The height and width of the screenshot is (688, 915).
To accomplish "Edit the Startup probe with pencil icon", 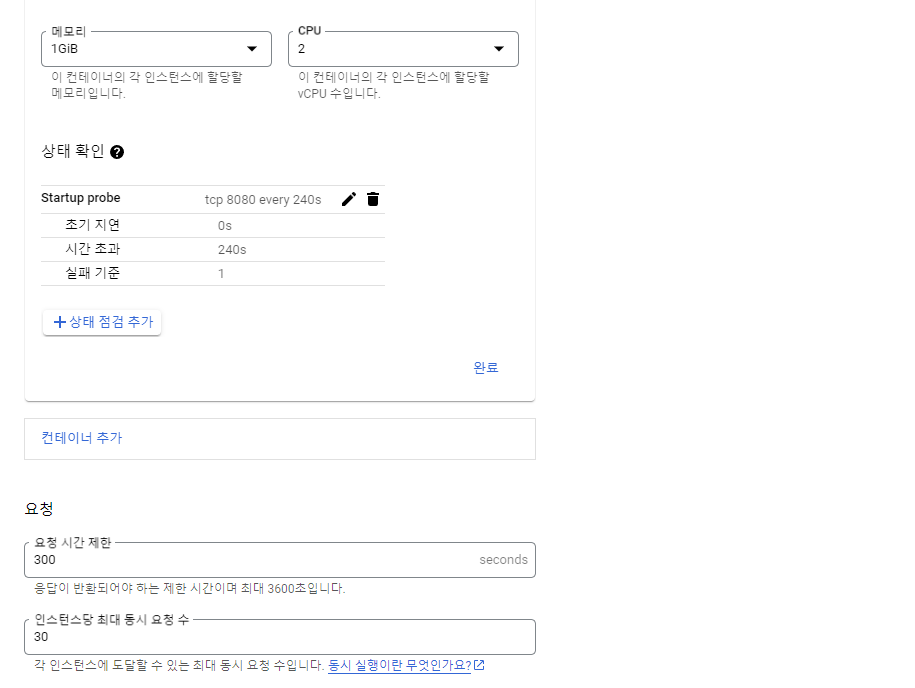I will pyautogui.click(x=349, y=200).
